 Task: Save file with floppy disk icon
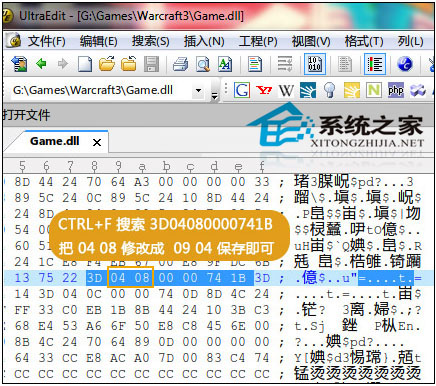click(152, 64)
